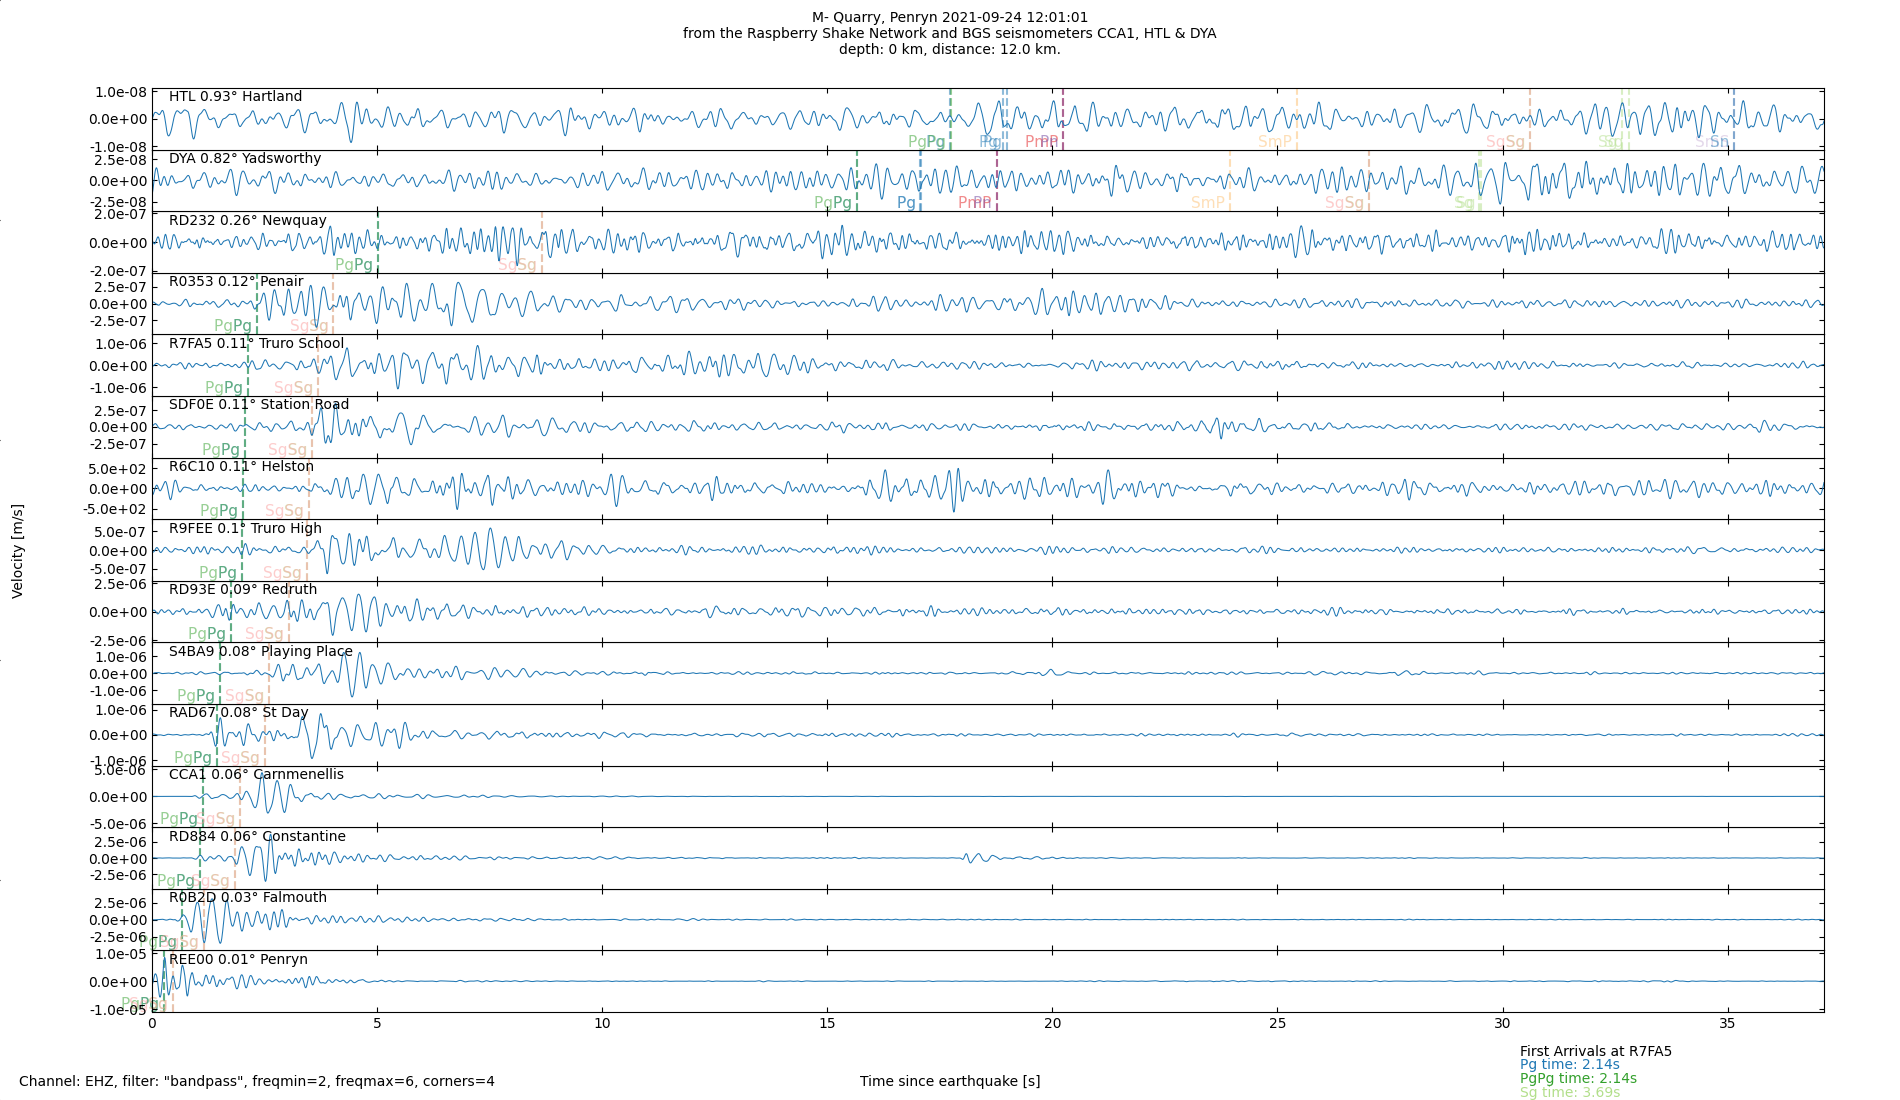Viewport: 1900px width, 1100px height.
Task: Pick the x-axis tick label '25'
Action: tap(1277, 1024)
